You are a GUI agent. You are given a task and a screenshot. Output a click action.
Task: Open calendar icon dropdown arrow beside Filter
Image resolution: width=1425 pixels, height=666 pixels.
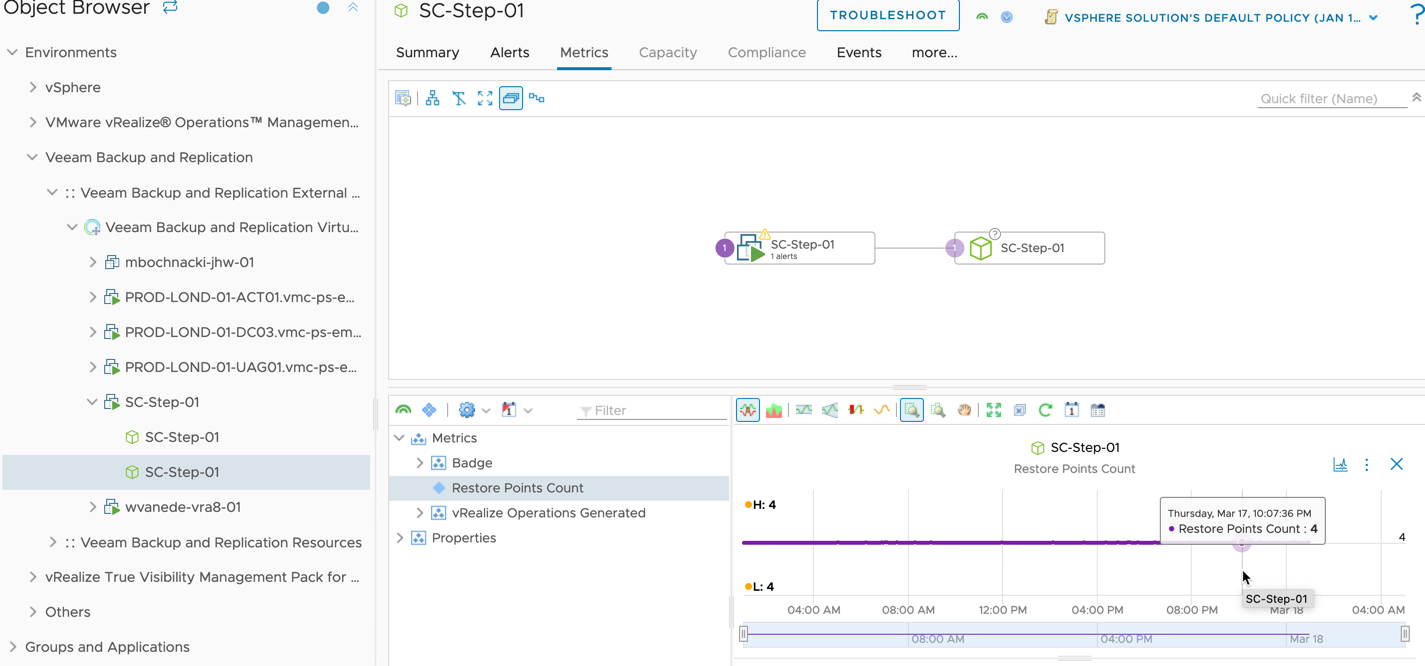coord(528,411)
